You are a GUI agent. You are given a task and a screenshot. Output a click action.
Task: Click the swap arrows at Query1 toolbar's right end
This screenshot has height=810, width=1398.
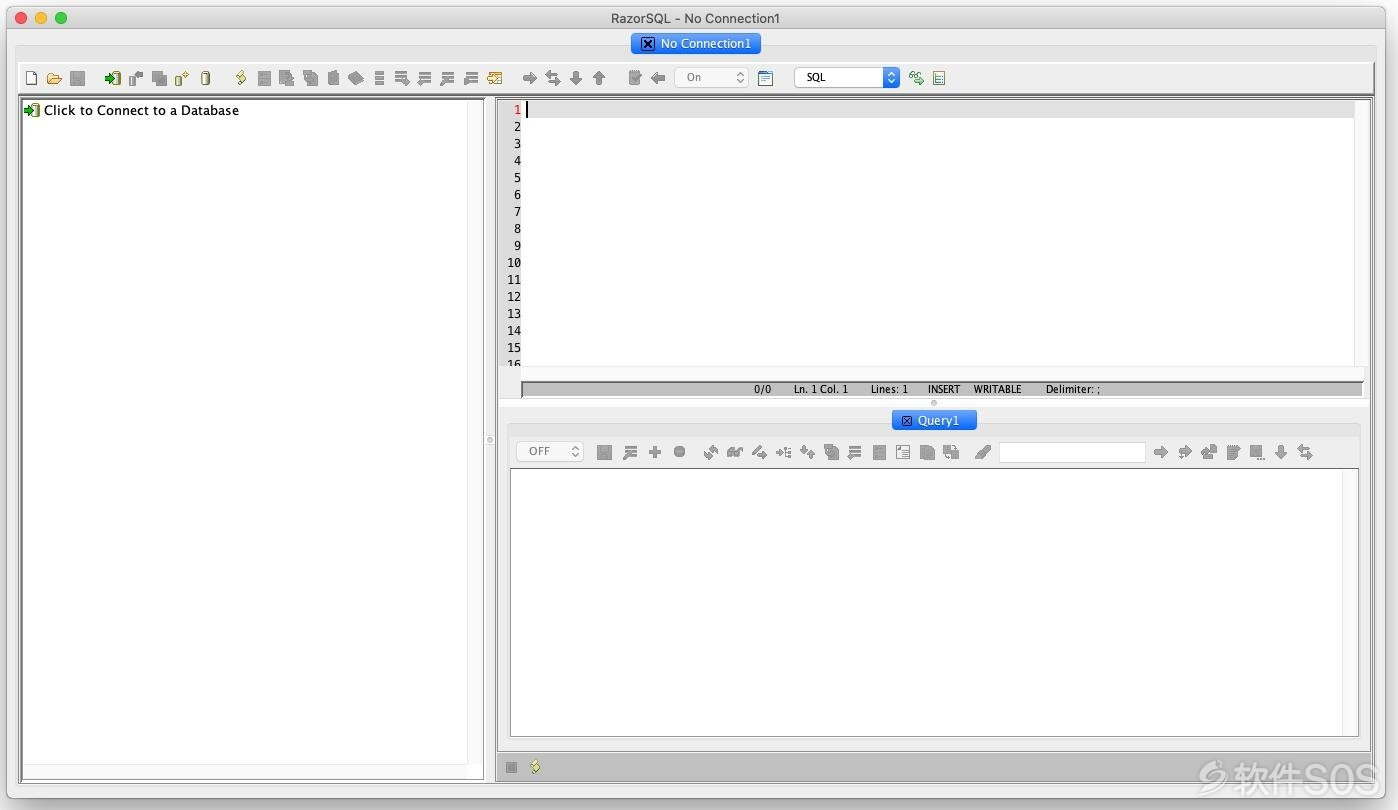coord(1305,452)
